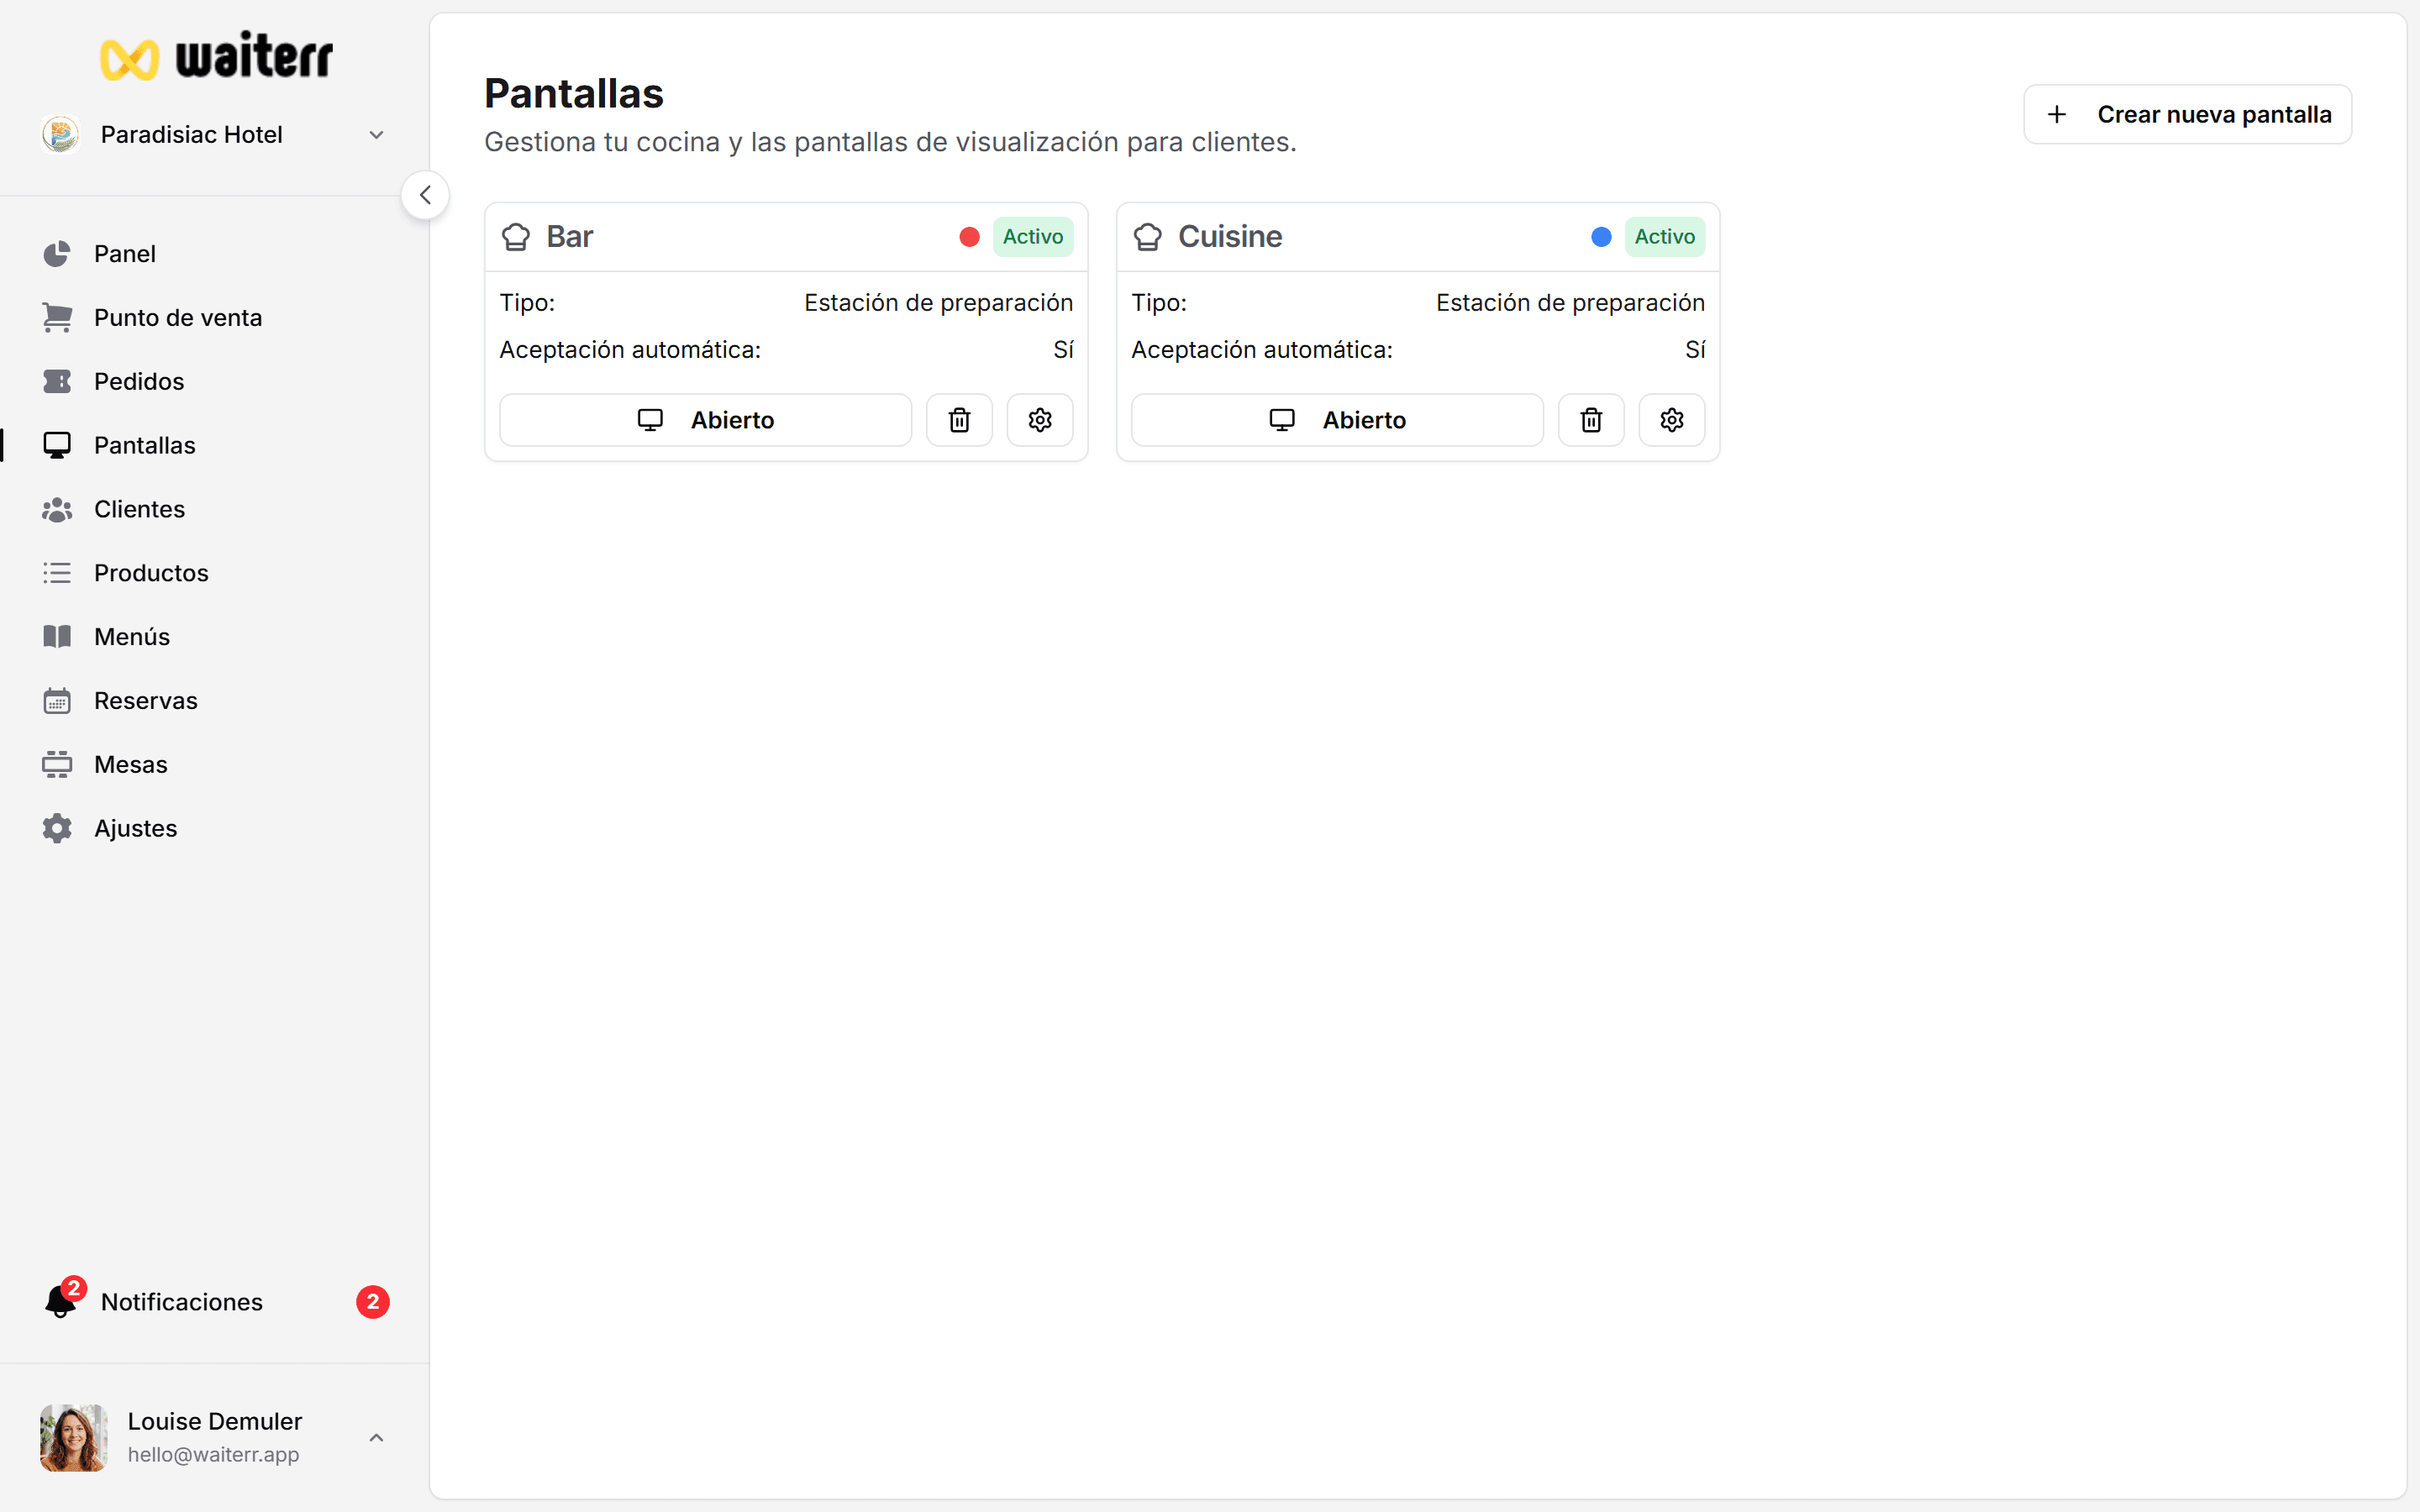Open Ajustes settings page
The width and height of the screenshot is (2420, 1512).
pos(214,829)
